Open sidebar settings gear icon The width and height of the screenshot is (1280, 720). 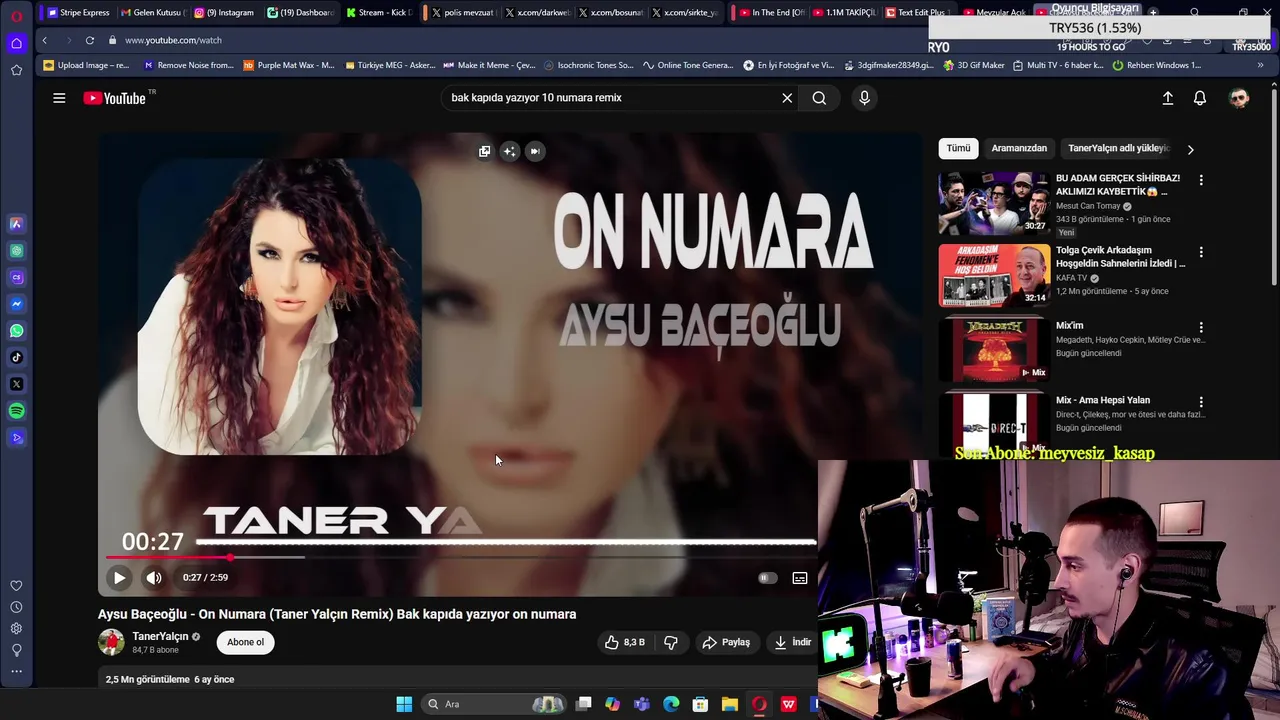(x=16, y=629)
